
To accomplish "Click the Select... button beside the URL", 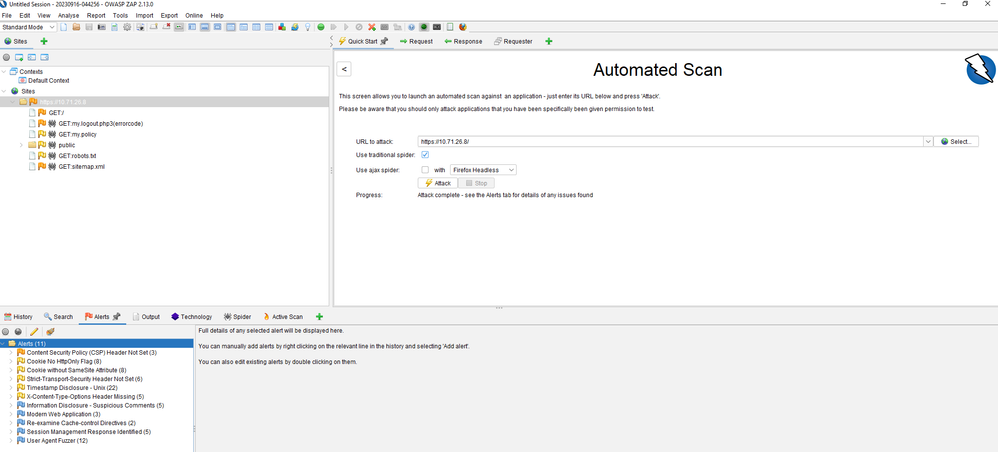I will 957,142.
